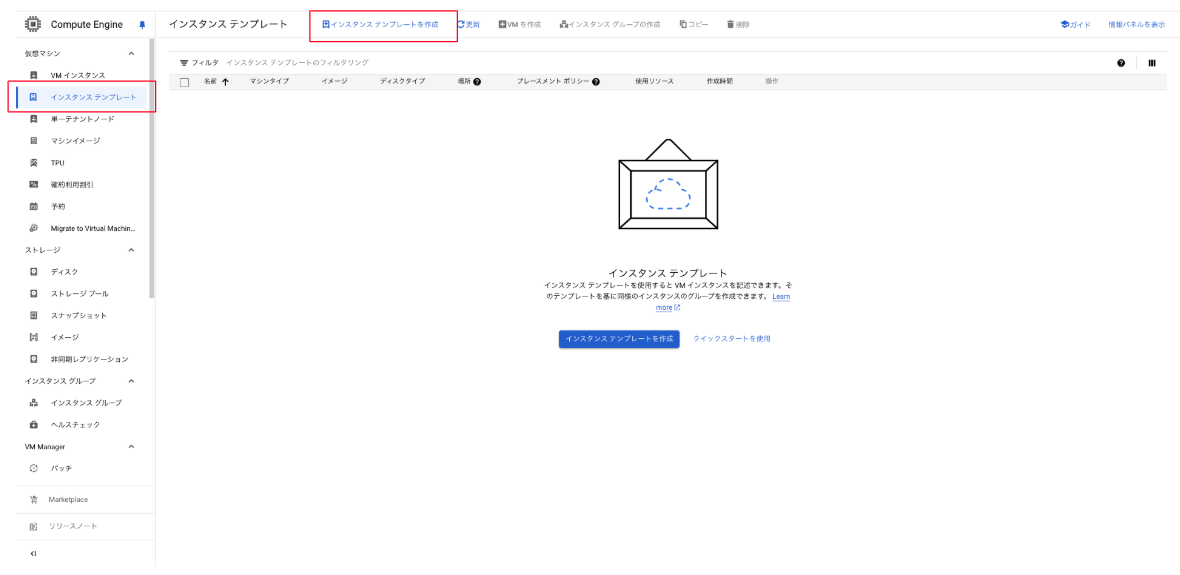1180x575 pixels.
Task: Click the リリースノート icon
Action: tap(33, 526)
